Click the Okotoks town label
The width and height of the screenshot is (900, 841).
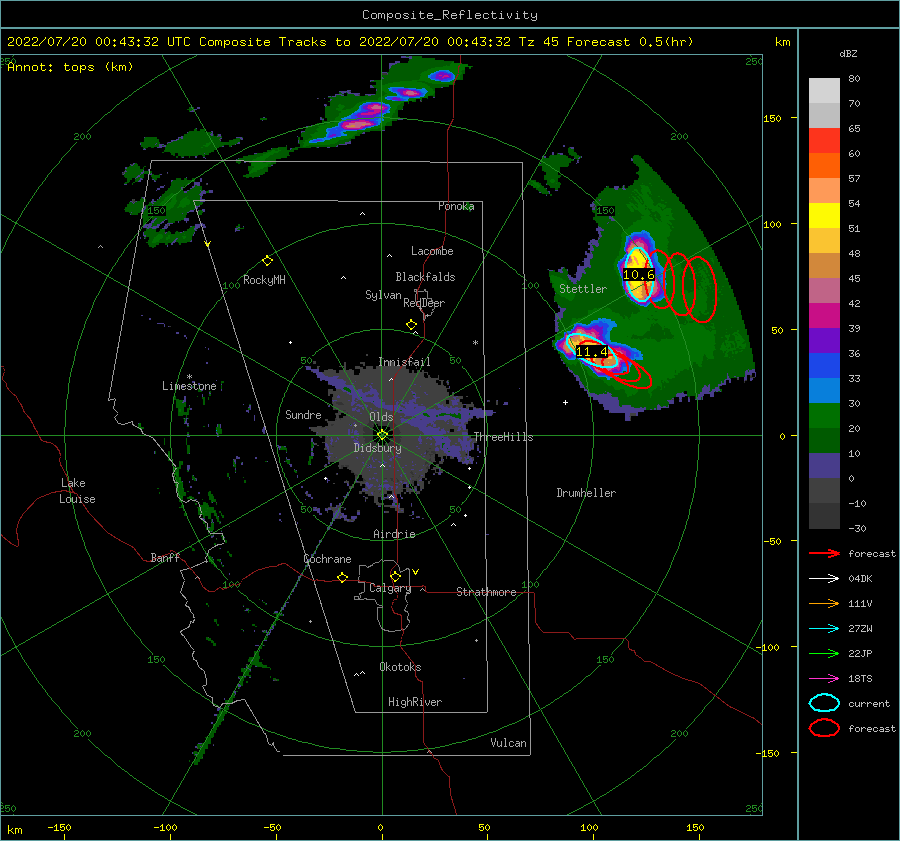[x=400, y=667]
